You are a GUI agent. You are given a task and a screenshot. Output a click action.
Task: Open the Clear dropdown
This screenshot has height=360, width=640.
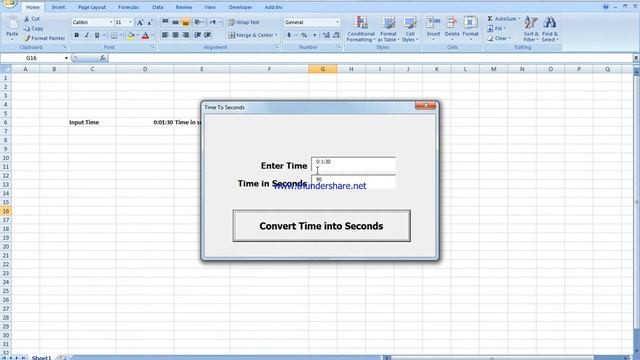pos(499,38)
